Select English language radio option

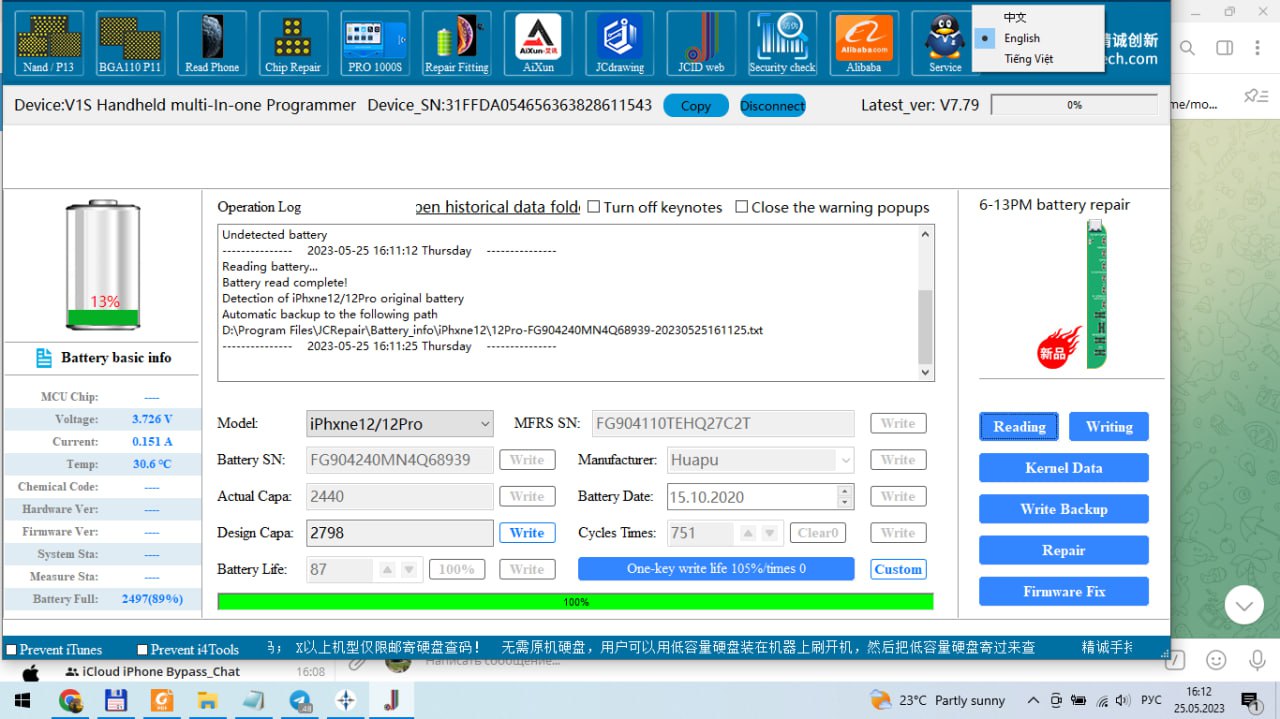(1021, 38)
